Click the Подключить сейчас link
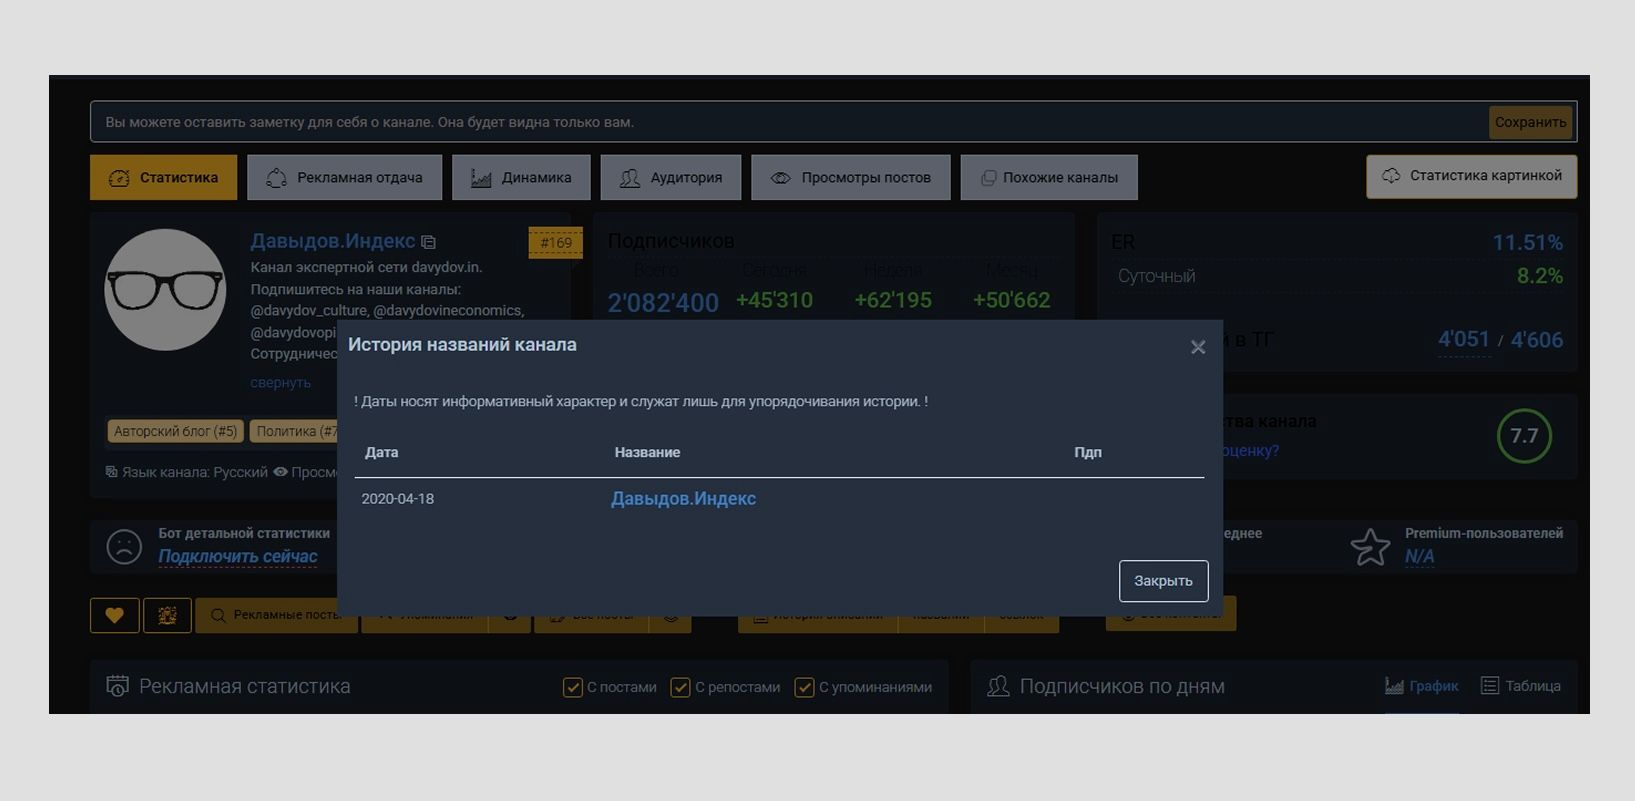 coord(238,557)
